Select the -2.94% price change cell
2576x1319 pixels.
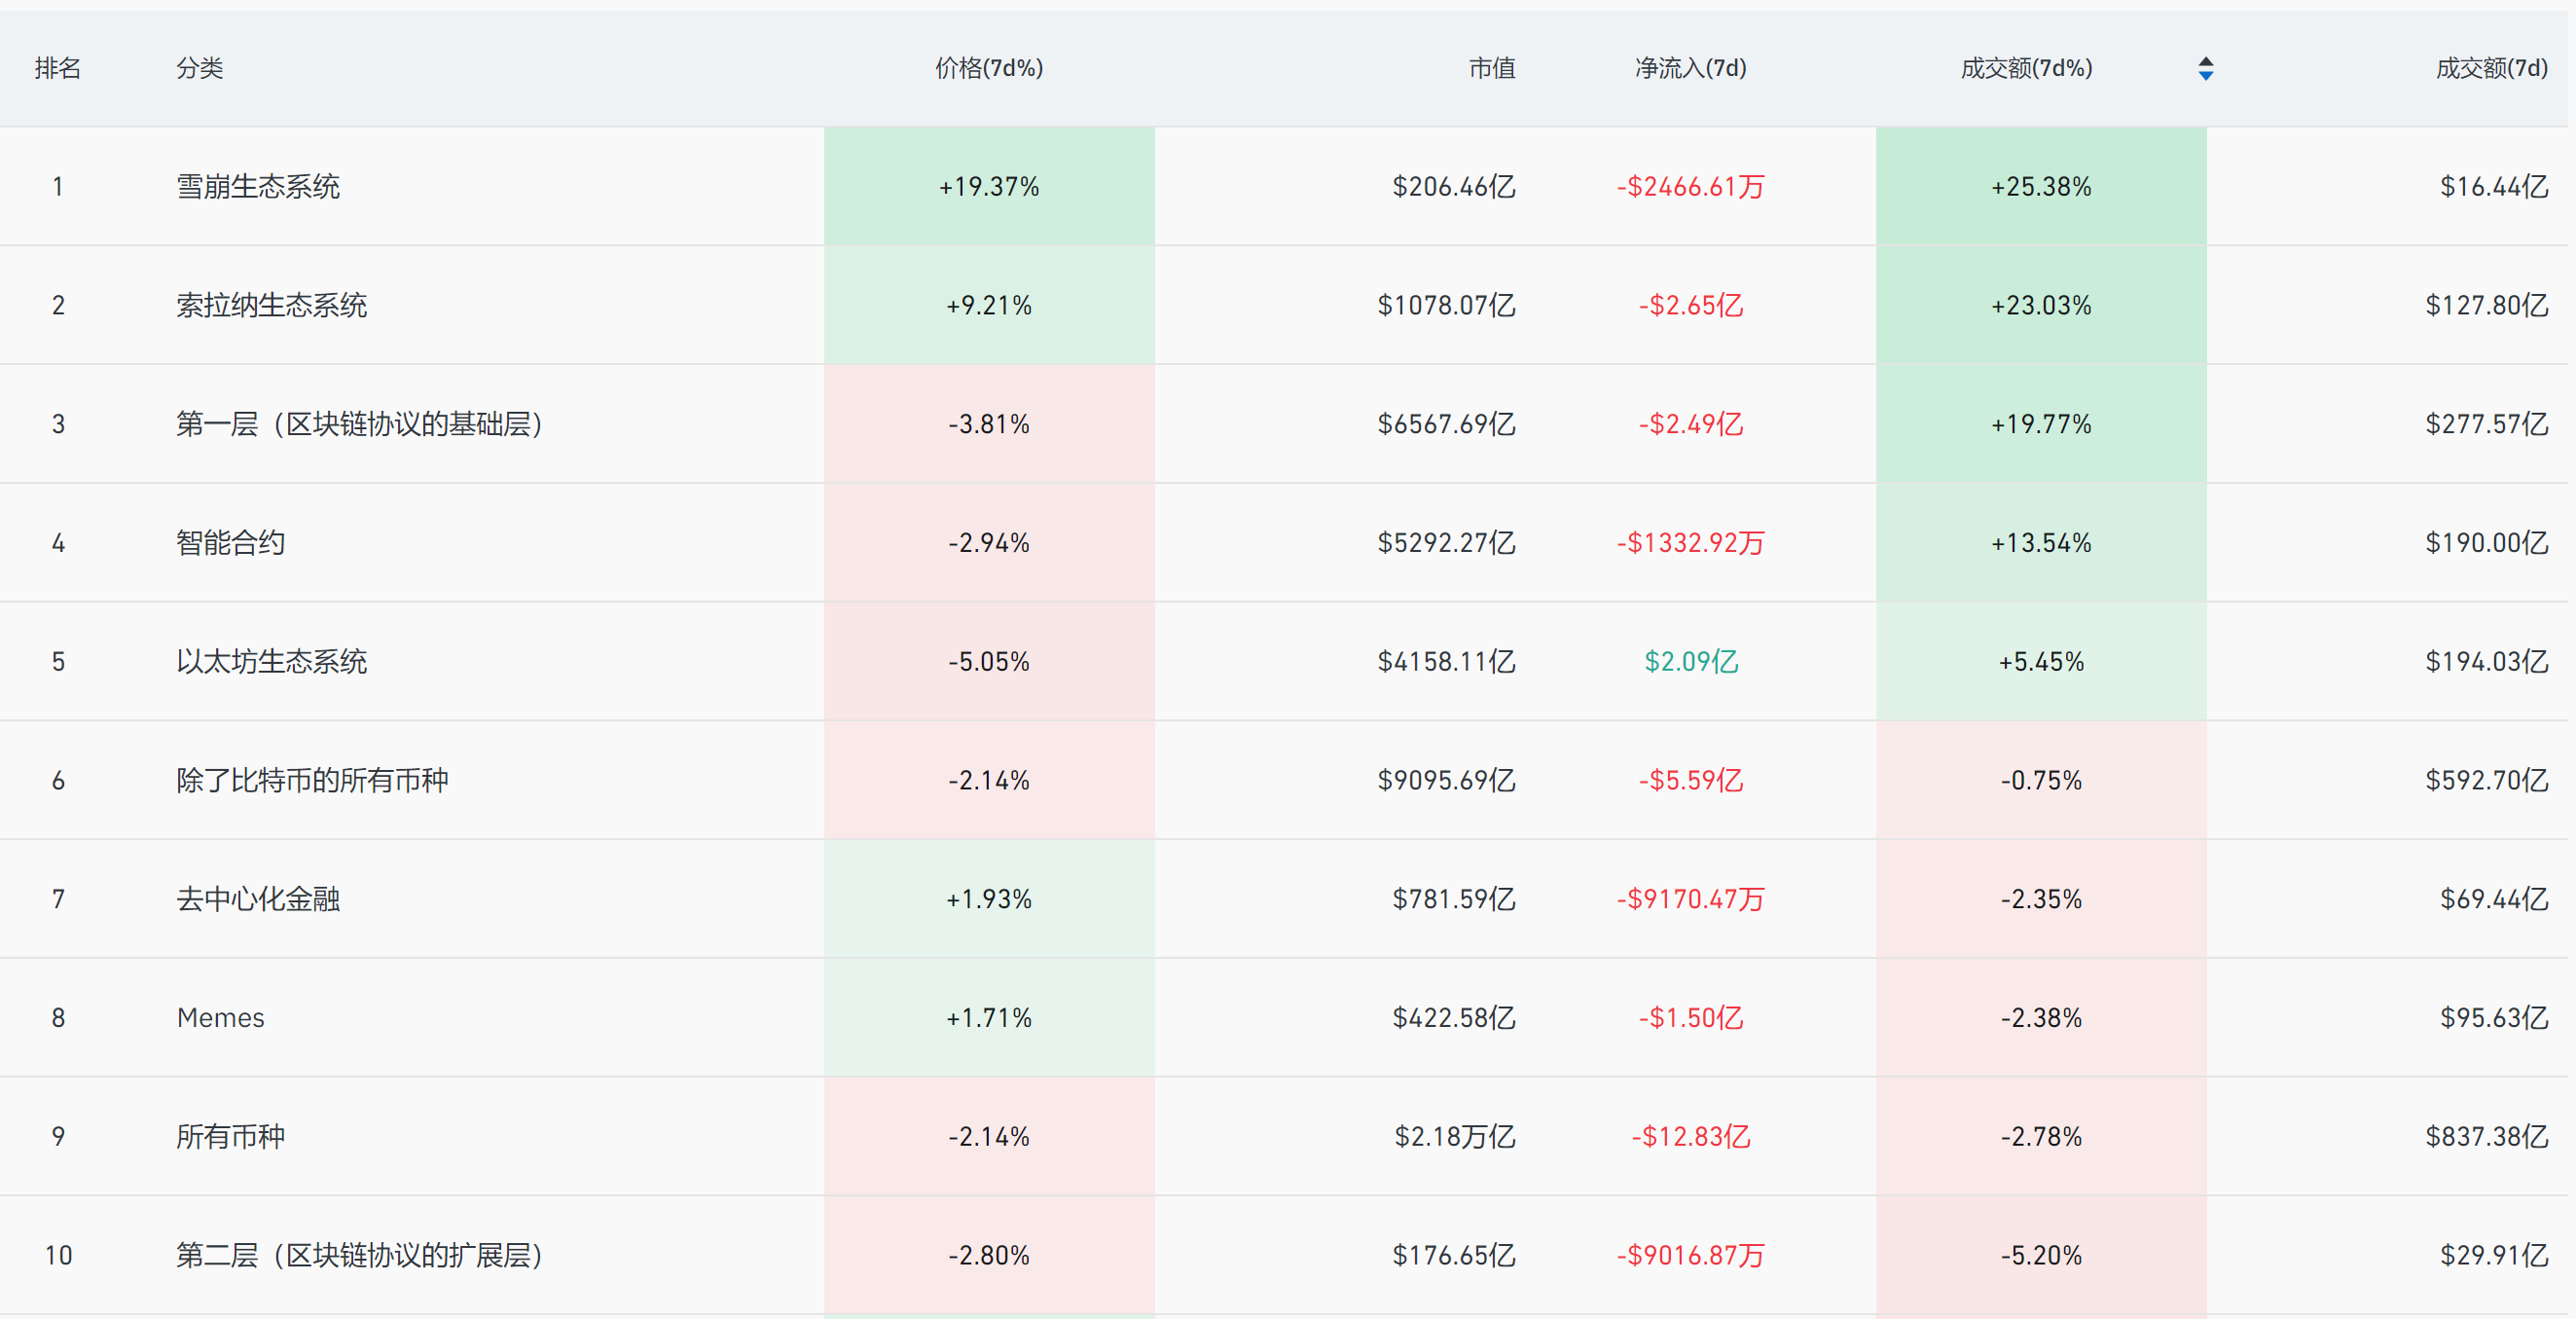pyautogui.click(x=989, y=543)
